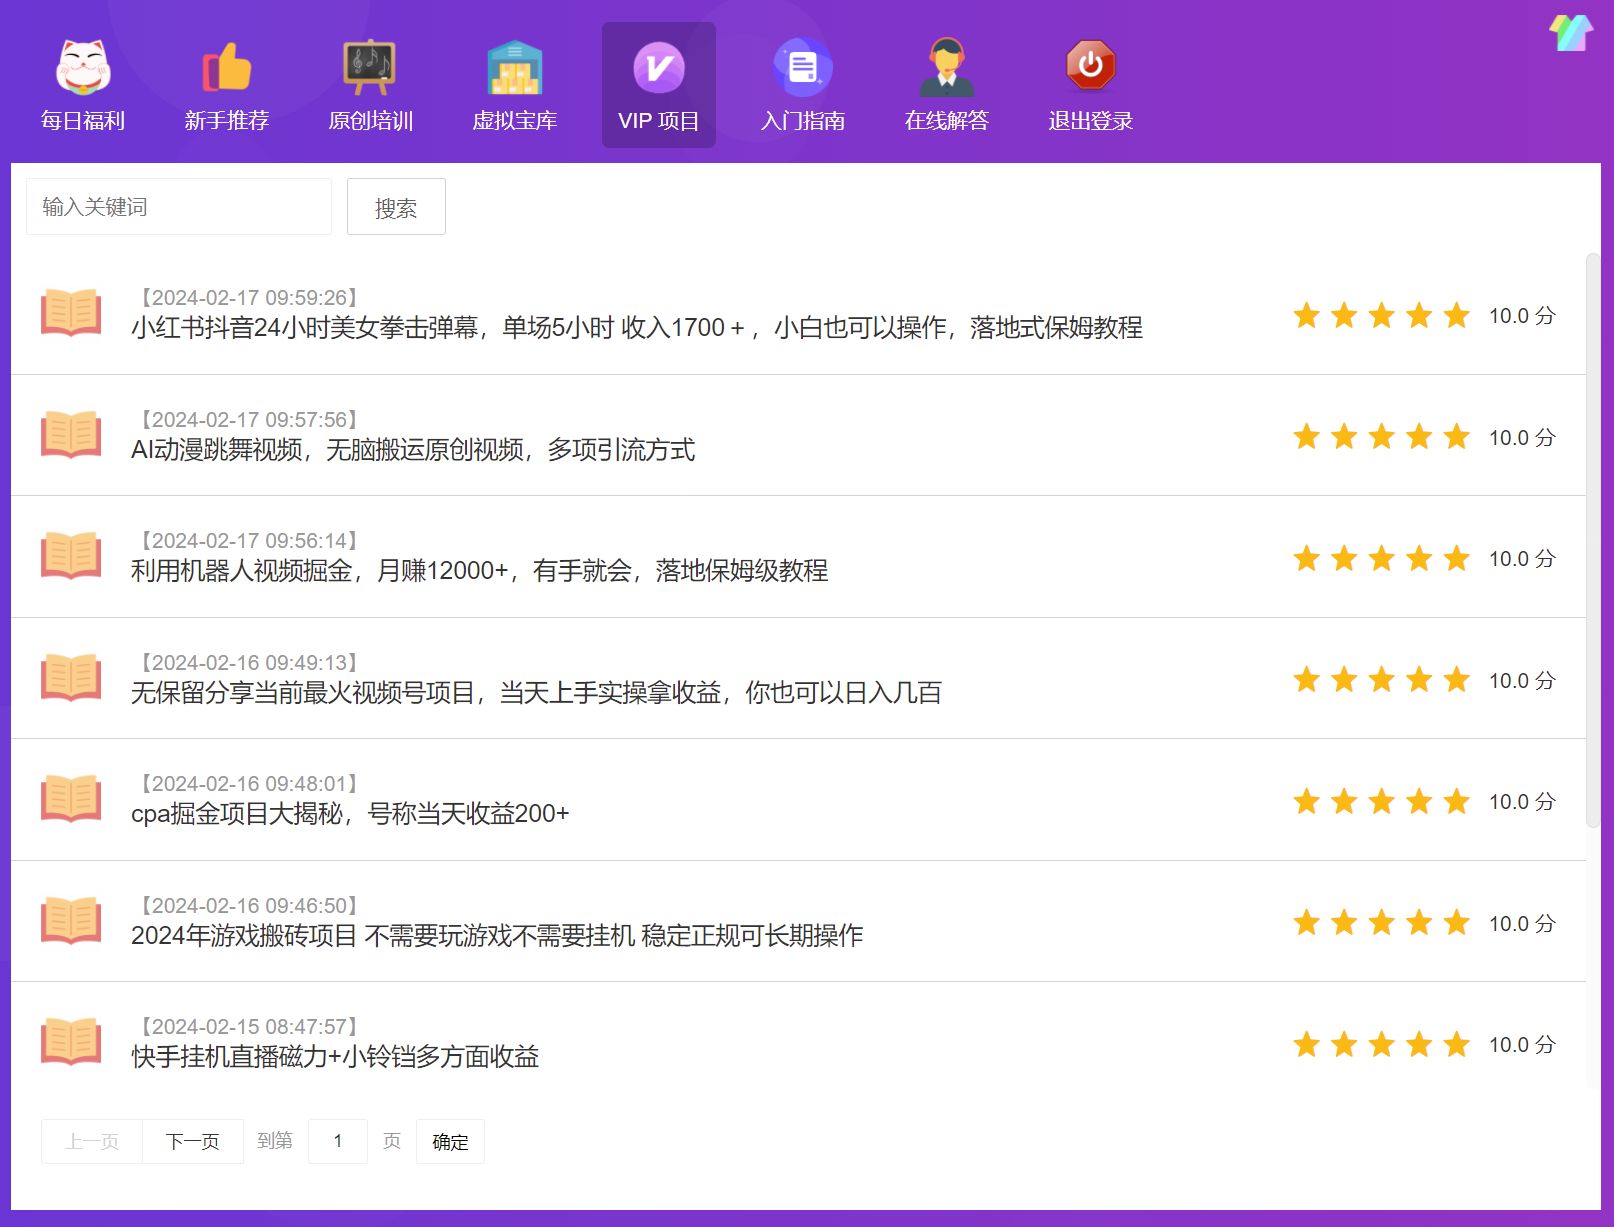This screenshot has width=1614, height=1227.
Task: Click the 在线解答 support agent icon
Action: click(946, 68)
